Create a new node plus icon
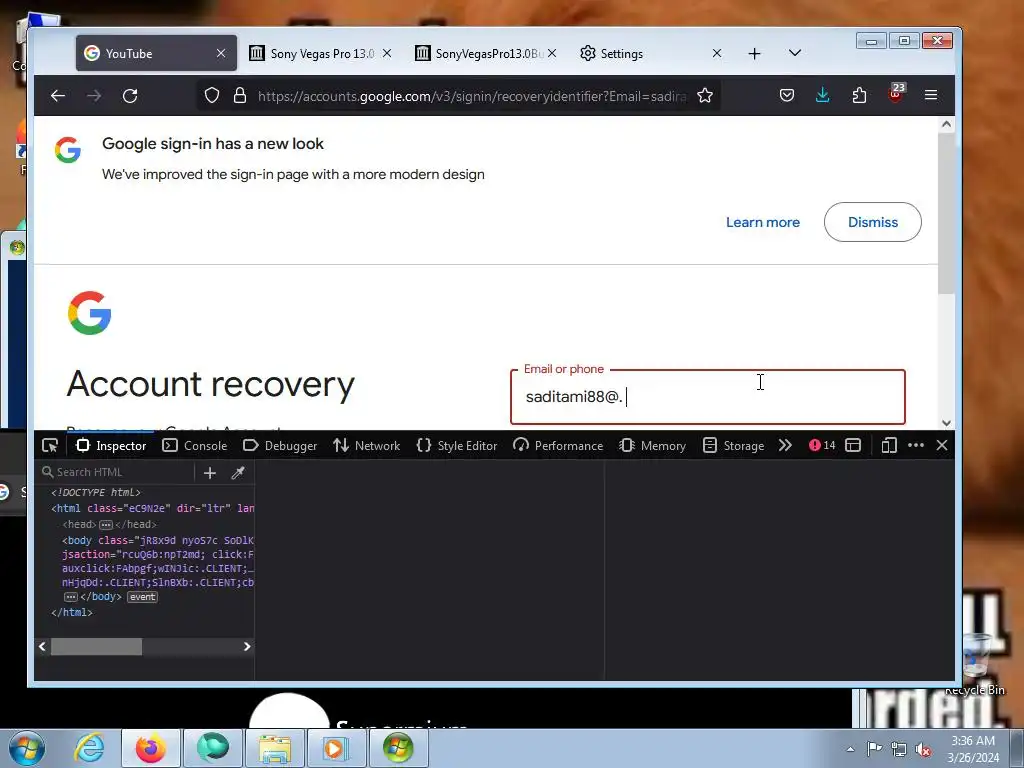1024x768 pixels. (210, 473)
